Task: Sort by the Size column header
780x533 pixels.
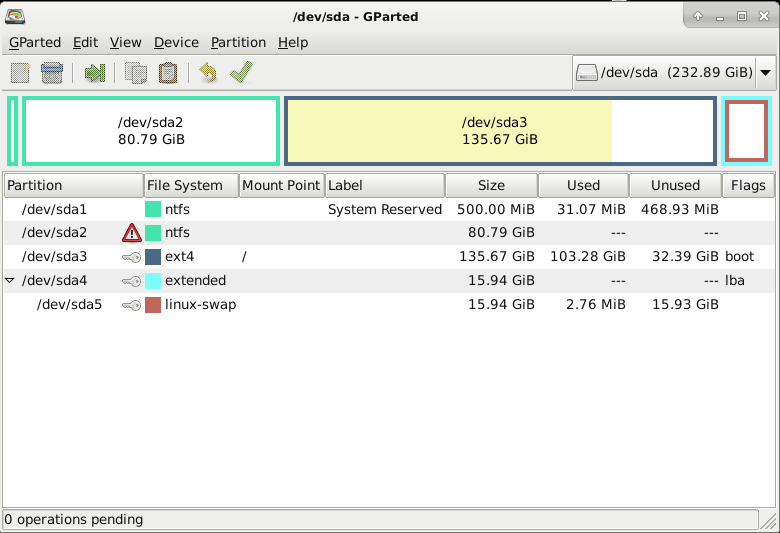Action: (x=491, y=186)
